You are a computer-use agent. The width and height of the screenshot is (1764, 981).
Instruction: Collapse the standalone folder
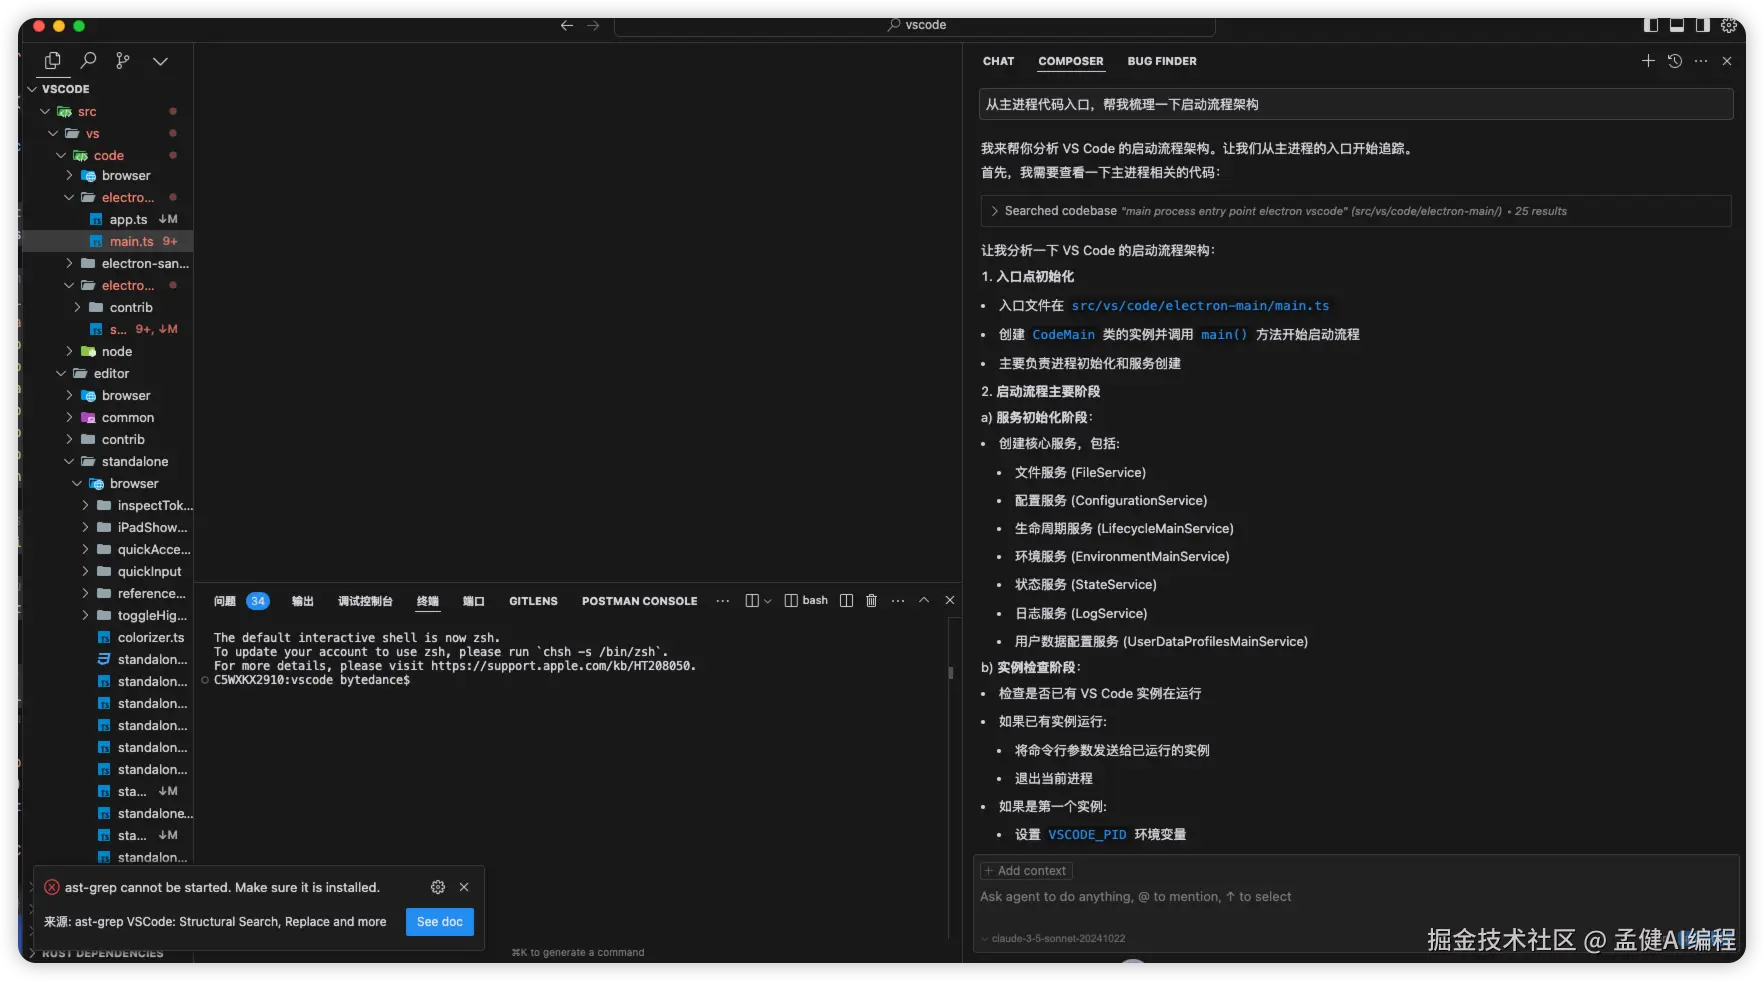[x=69, y=461]
